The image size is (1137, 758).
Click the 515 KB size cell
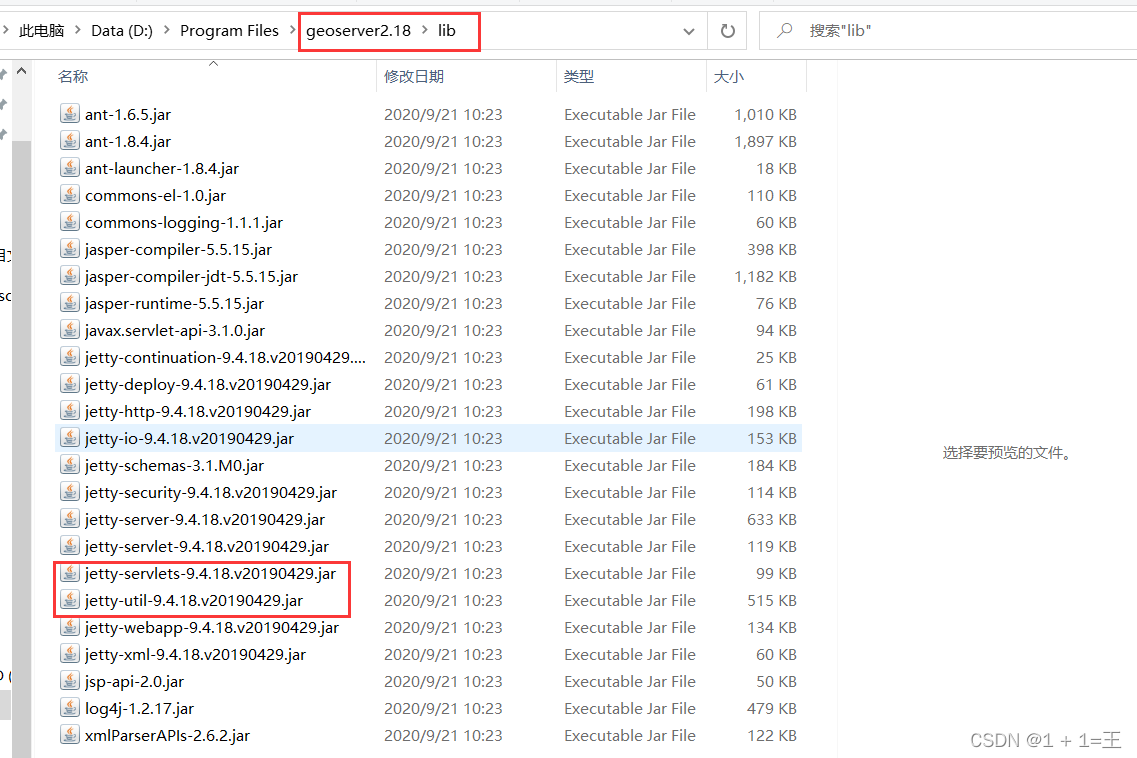[772, 601]
